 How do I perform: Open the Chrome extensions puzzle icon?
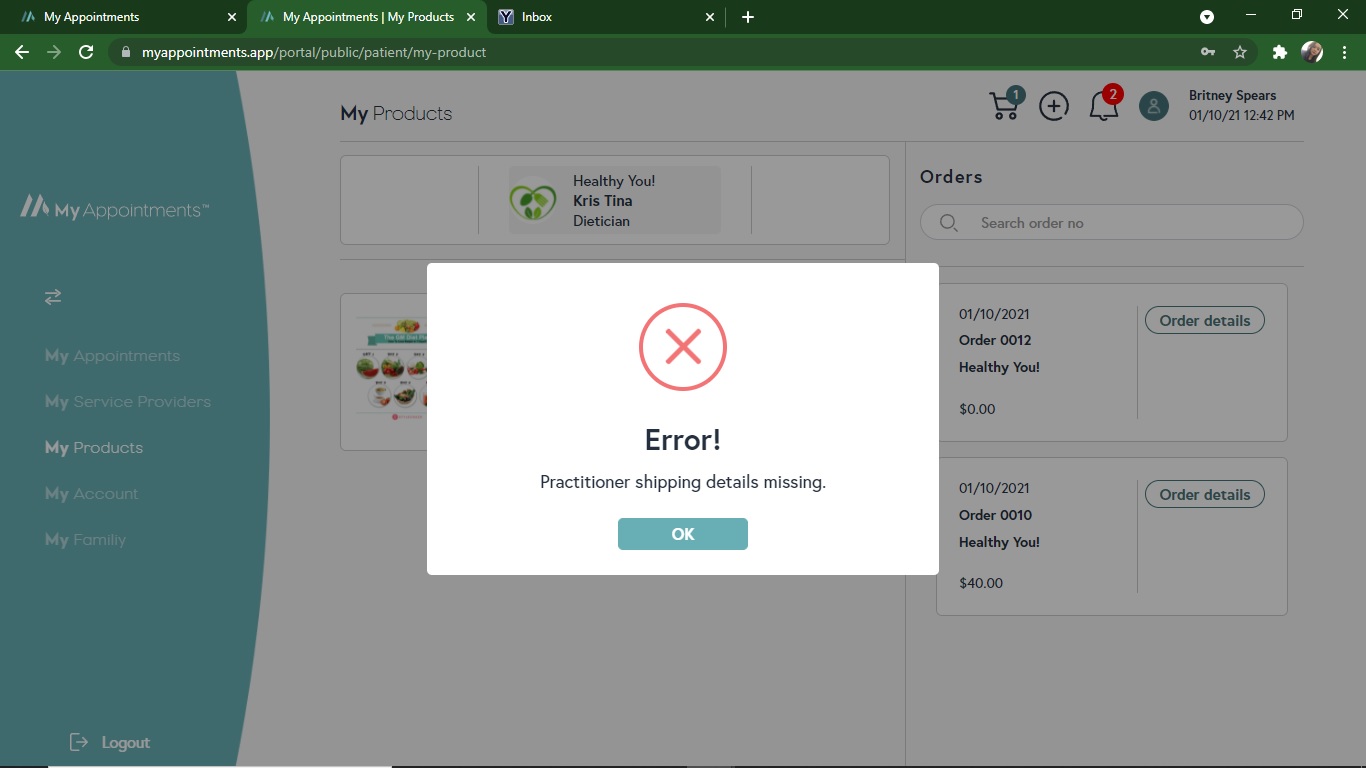pos(1279,52)
